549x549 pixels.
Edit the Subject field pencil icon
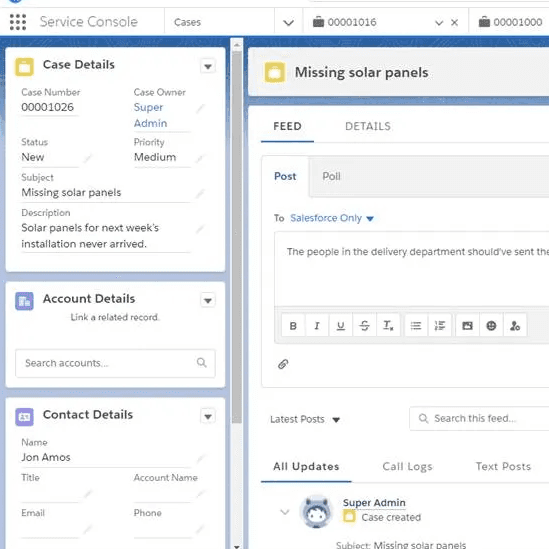pos(200,193)
